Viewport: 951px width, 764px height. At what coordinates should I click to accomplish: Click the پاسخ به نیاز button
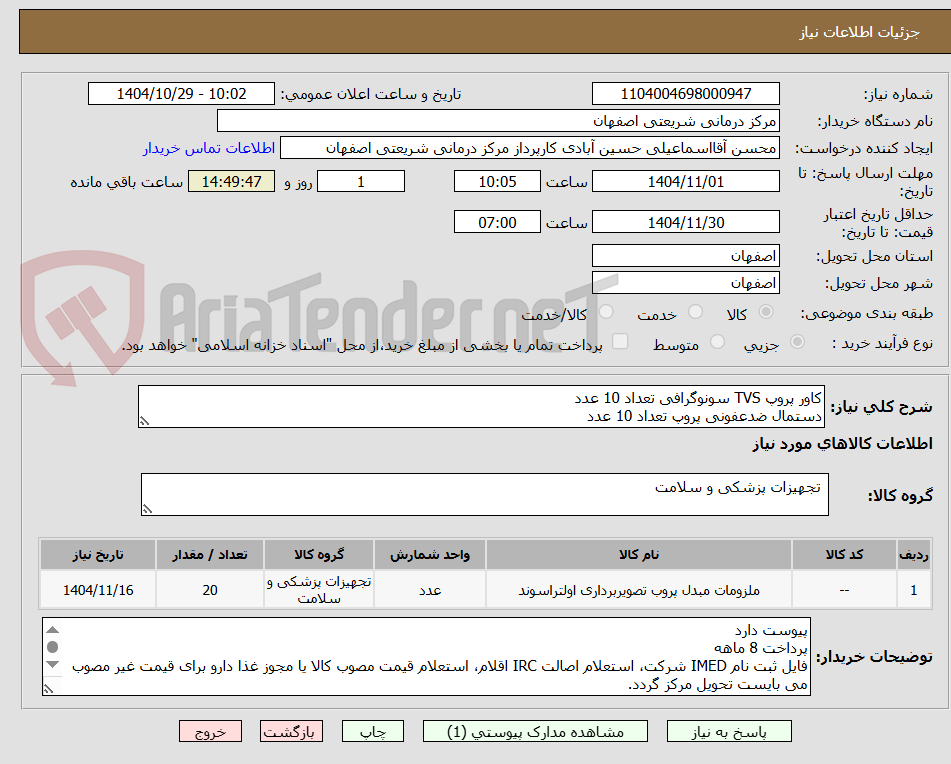(729, 731)
